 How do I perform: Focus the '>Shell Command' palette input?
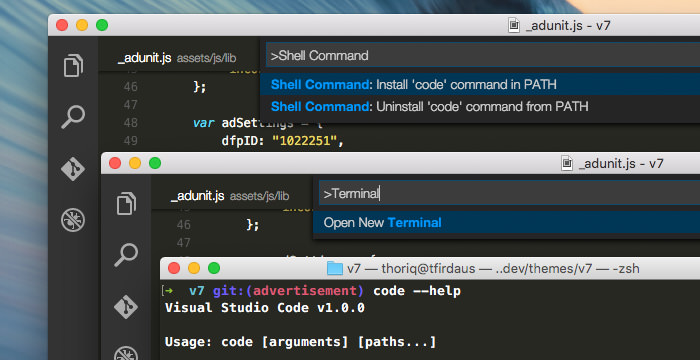tap(483, 55)
